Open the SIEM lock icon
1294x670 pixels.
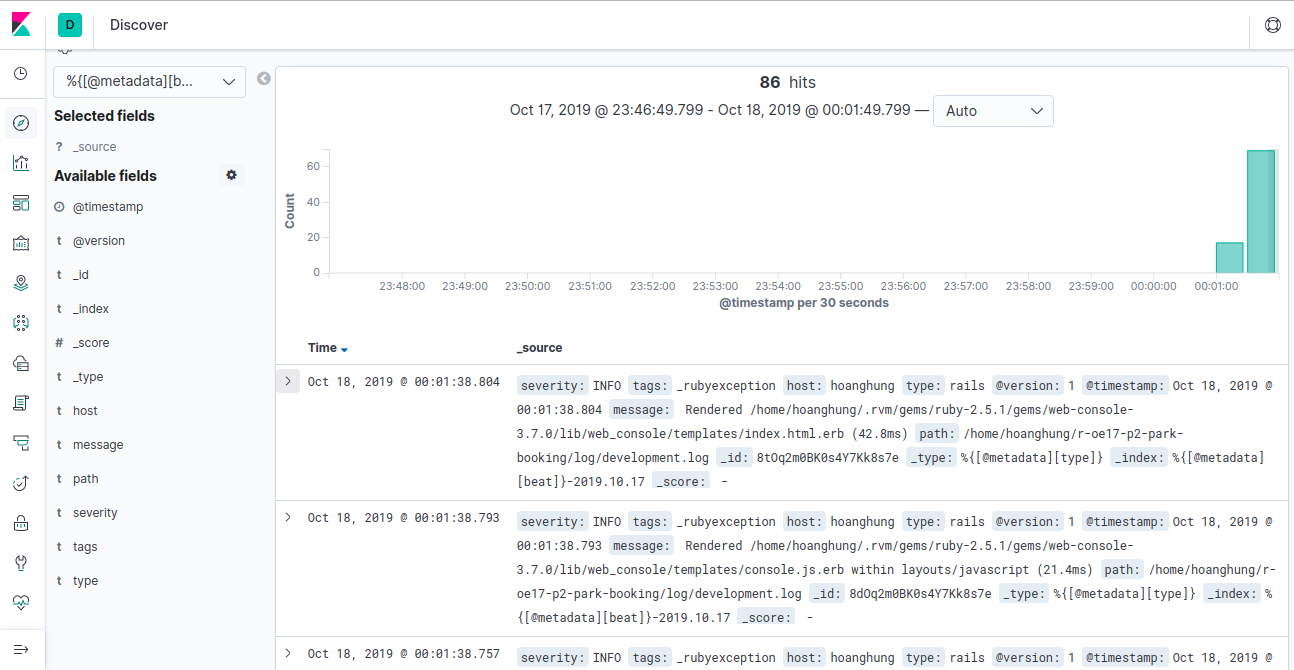click(21, 523)
